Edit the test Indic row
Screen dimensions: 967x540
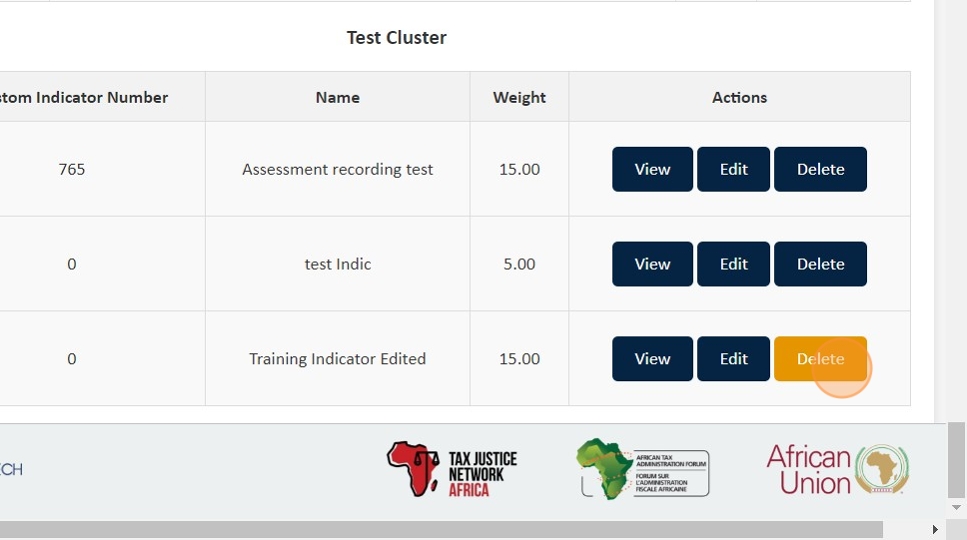[x=733, y=264]
